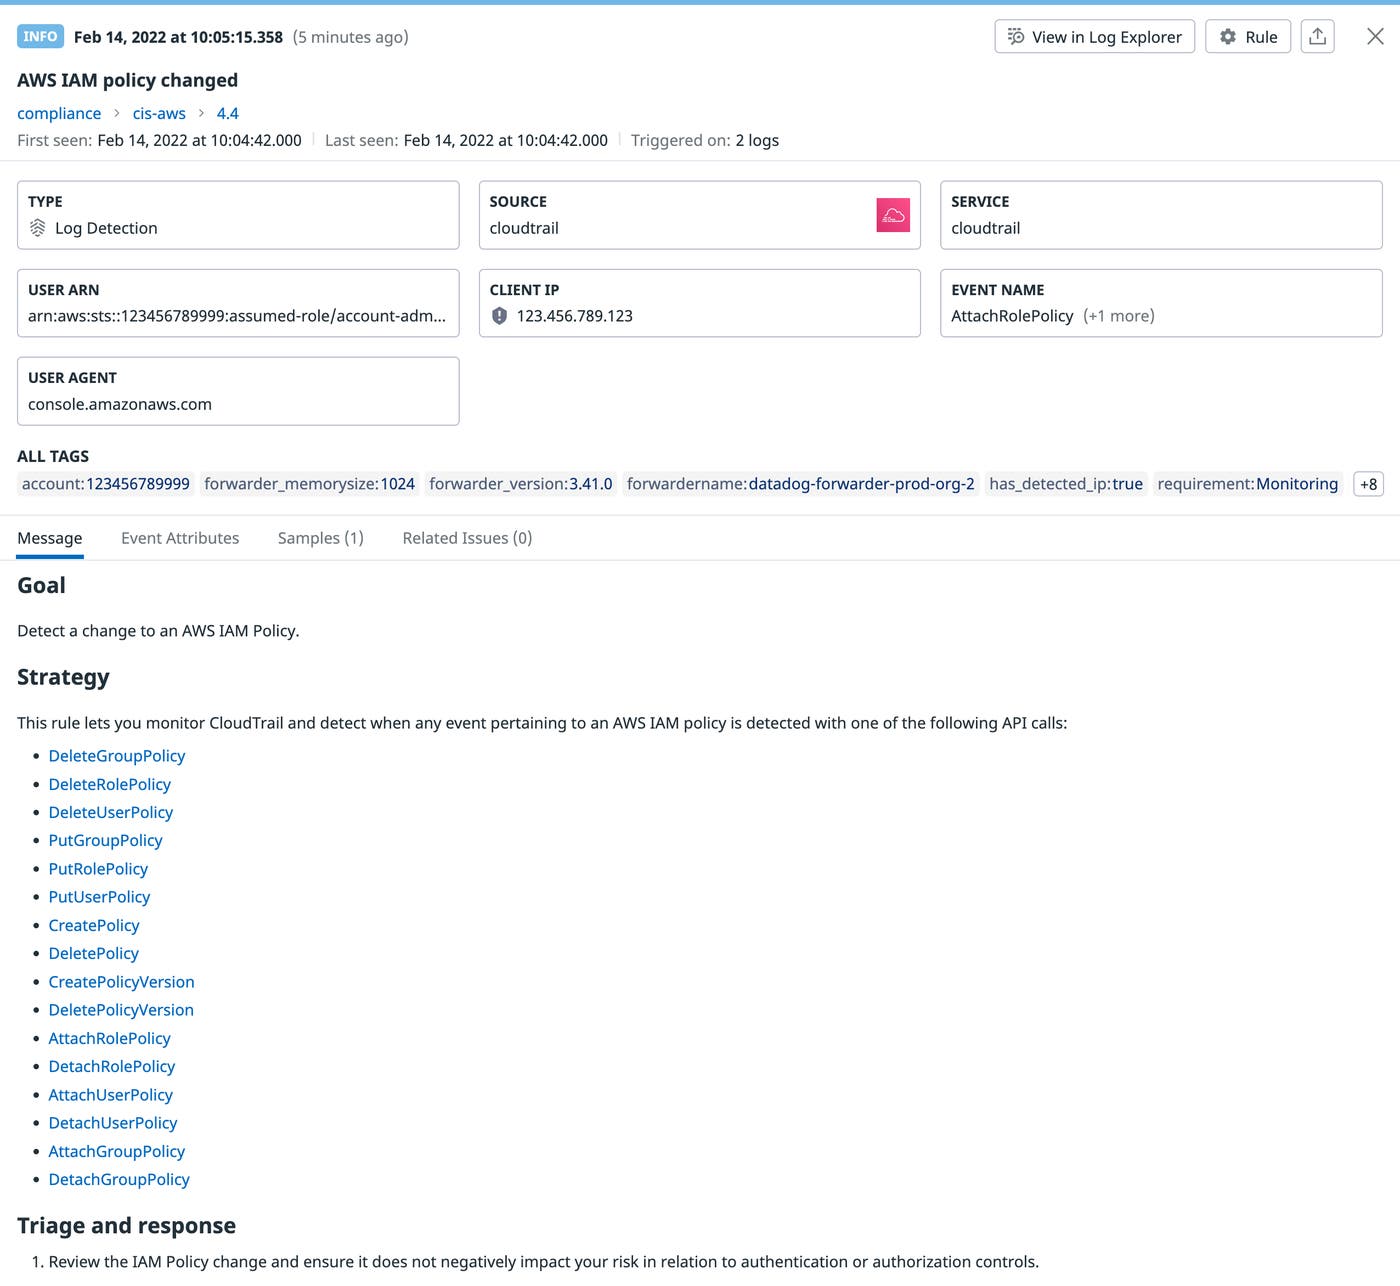Click the export/share icon in the header
Image resolution: width=1400 pixels, height=1286 pixels.
click(x=1317, y=36)
